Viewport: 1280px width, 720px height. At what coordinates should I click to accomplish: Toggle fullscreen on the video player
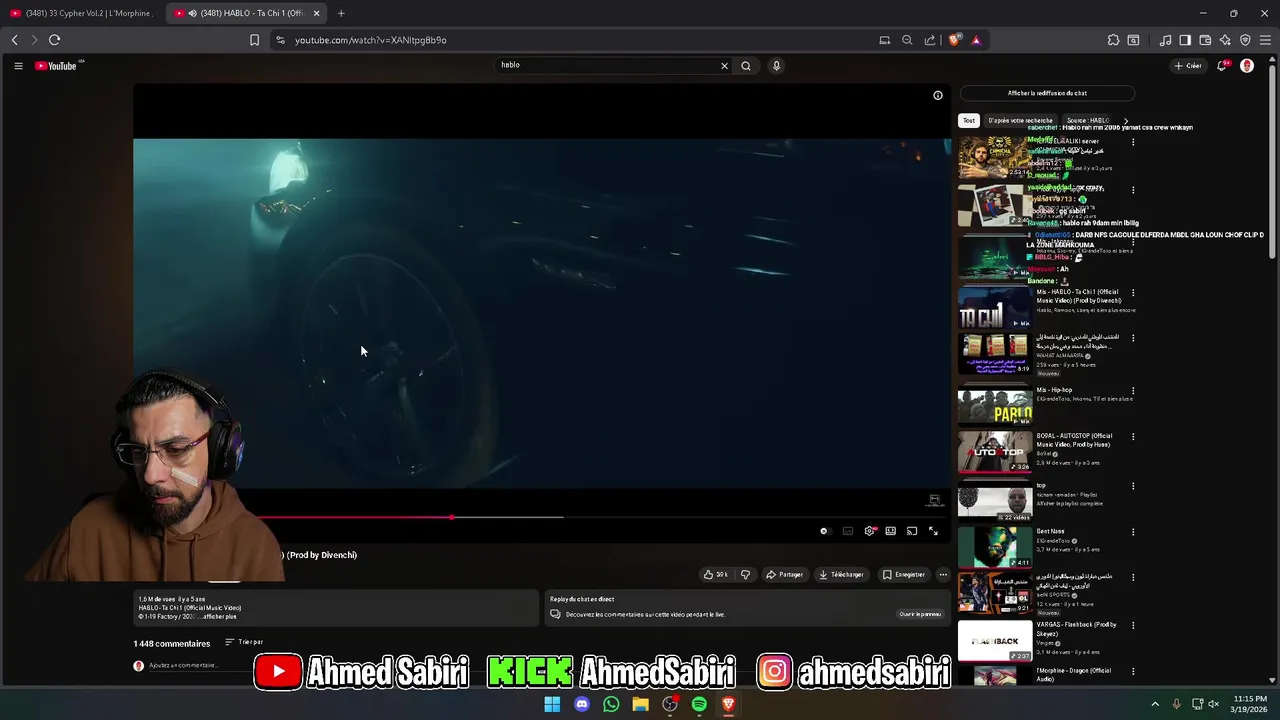(933, 531)
